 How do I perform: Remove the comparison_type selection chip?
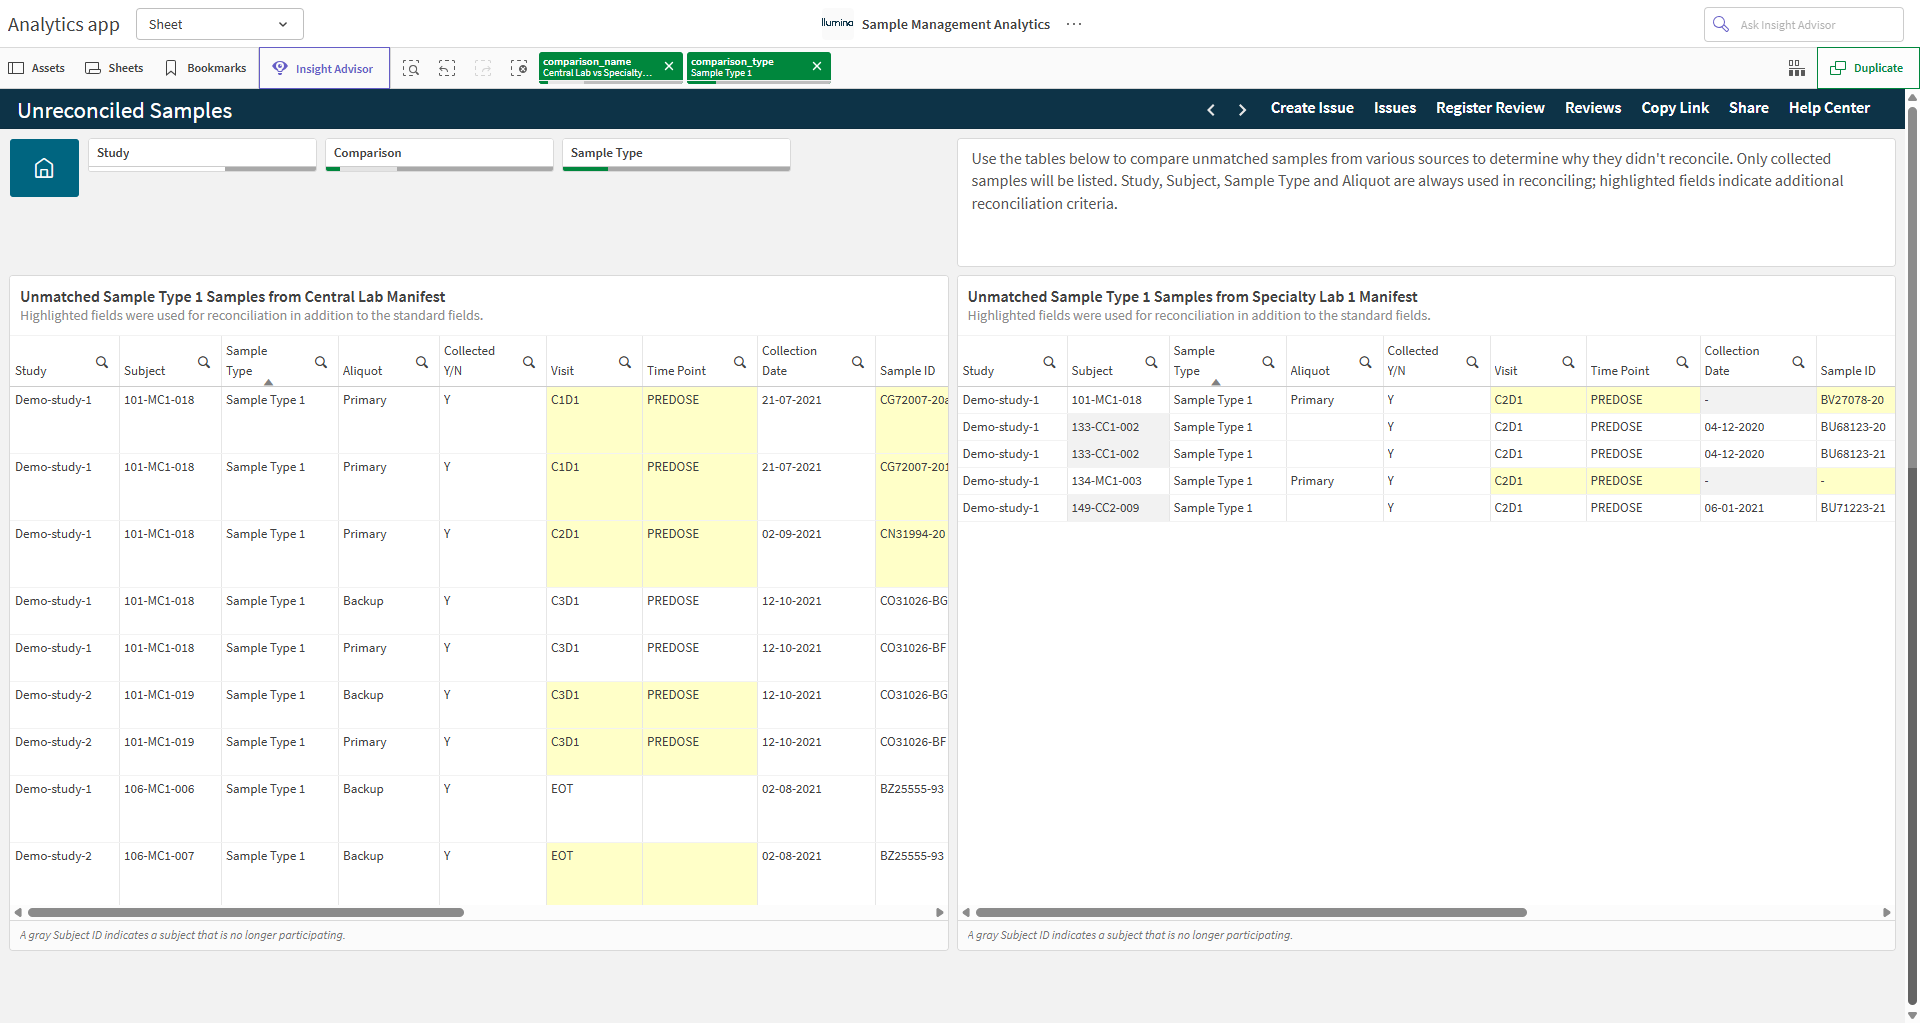click(x=817, y=66)
